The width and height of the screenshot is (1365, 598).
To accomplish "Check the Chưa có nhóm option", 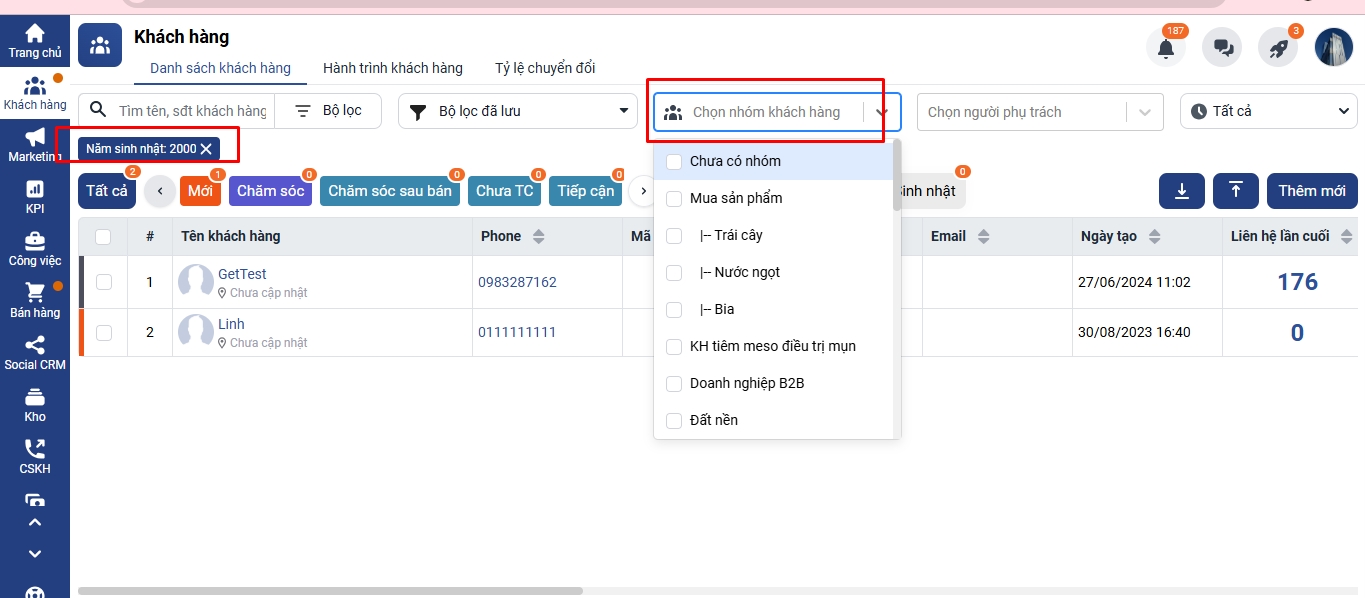I will [674, 162].
